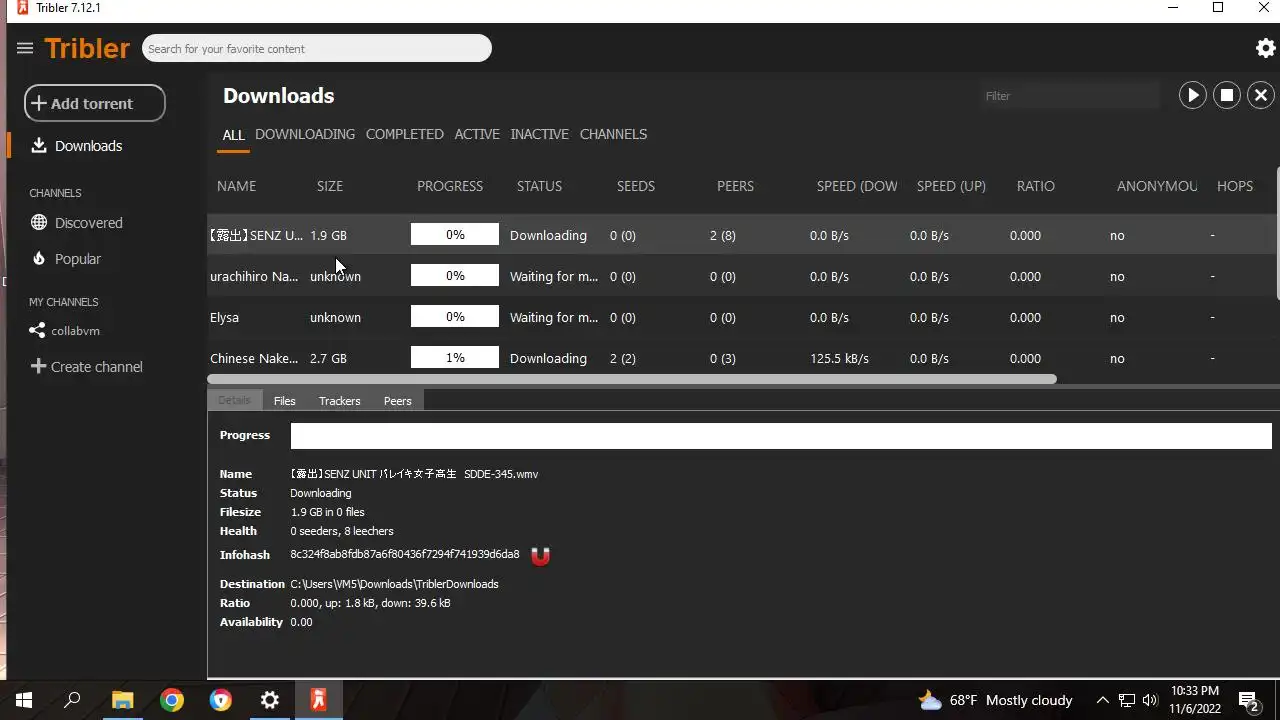Open the hamburger menu next to Tribler logo

click(25, 48)
